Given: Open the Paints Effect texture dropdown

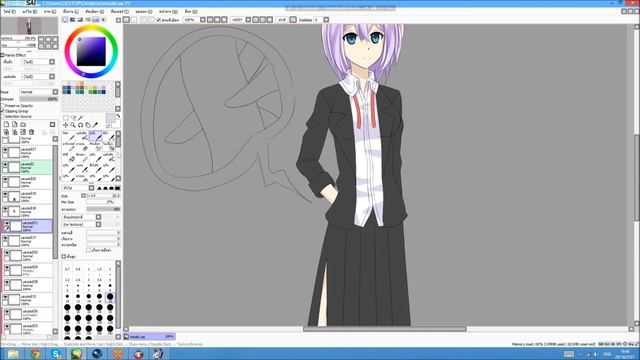Looking at the screenshot, I should pyautogui.click(x=52, y=62).
